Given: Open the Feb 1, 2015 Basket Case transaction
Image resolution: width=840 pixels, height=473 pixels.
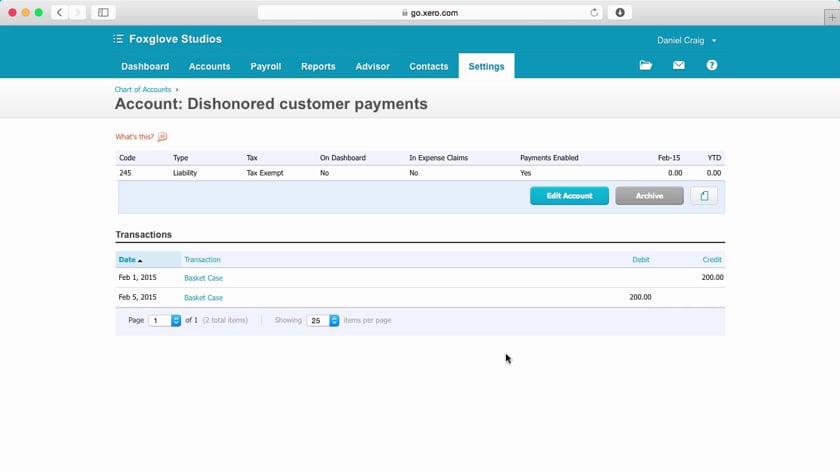Looking at the screenshot, I should 204,278.
